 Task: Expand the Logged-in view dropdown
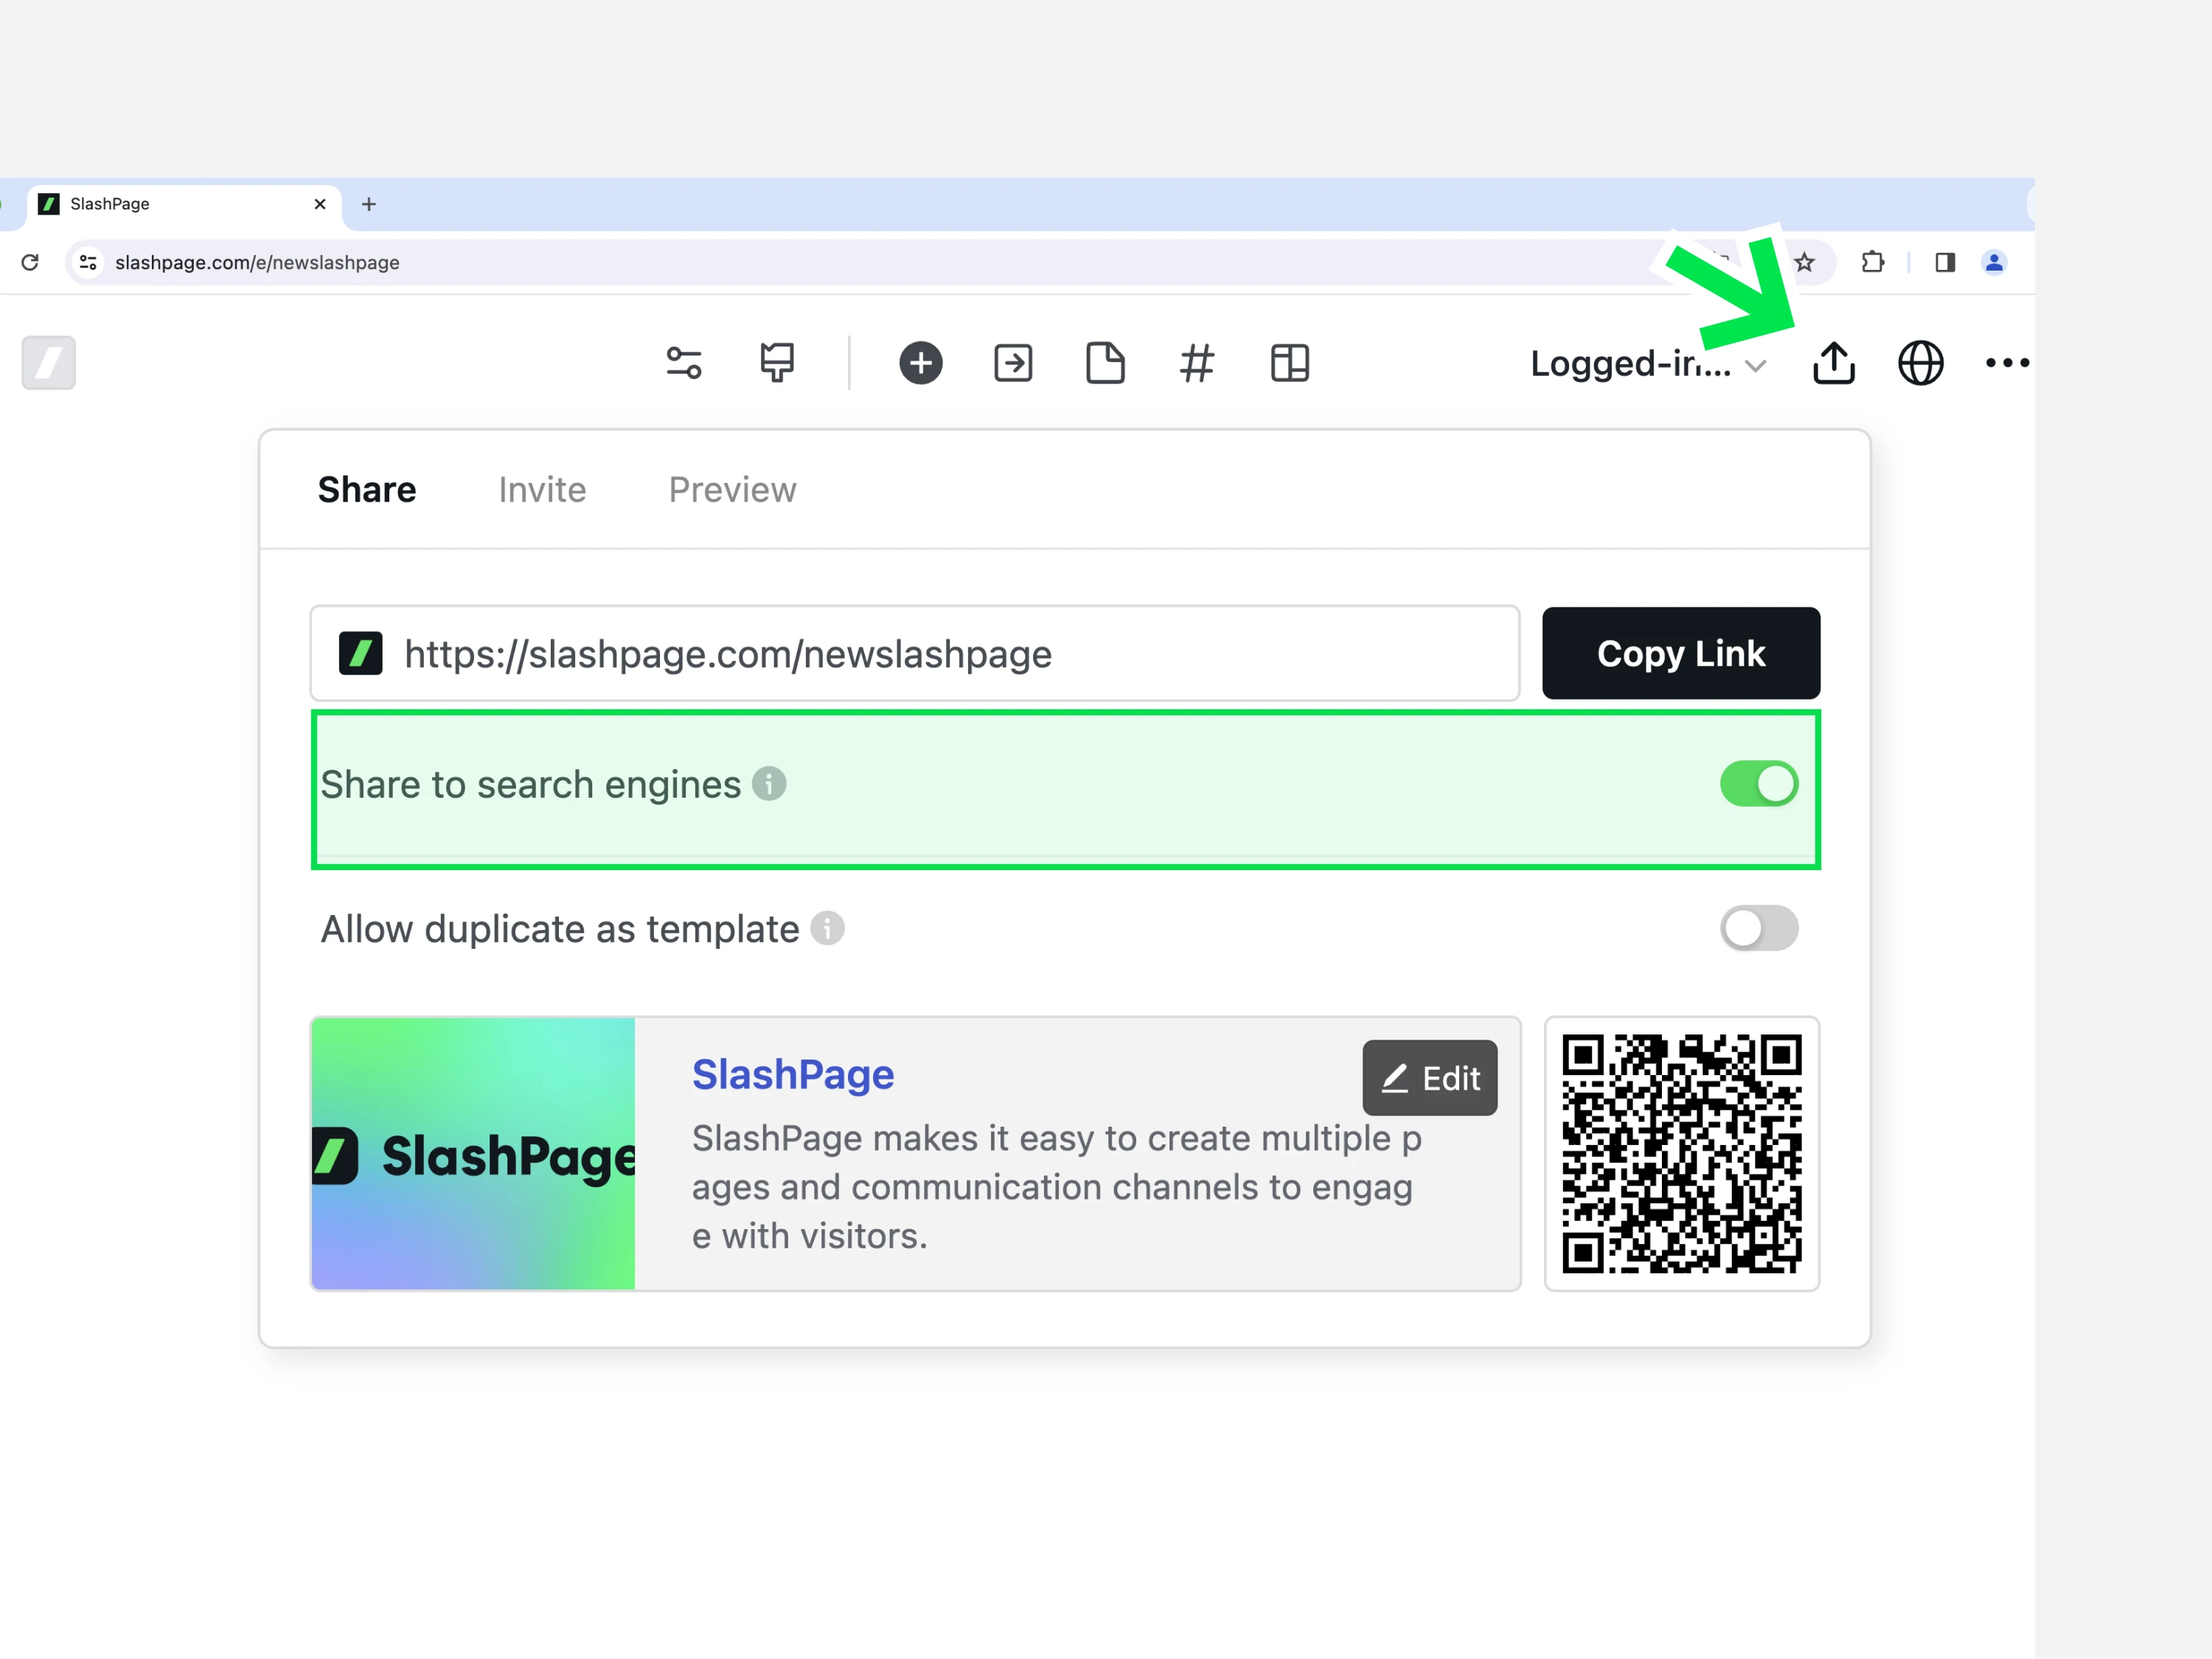click(1649, 364)
